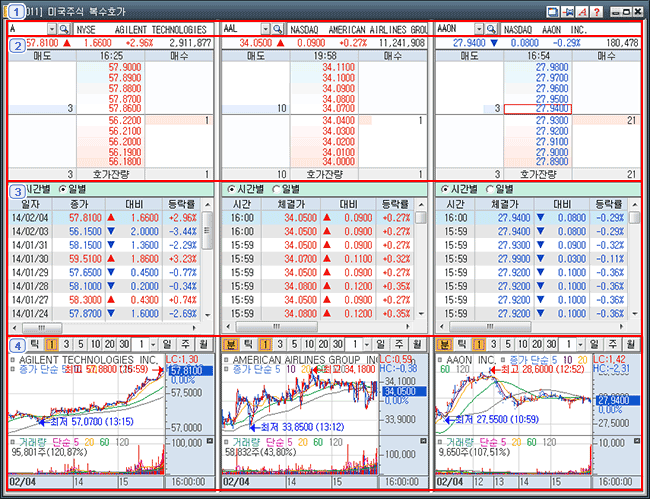Viewport: 650px width, 499px height.
Task: Click the ask price 34.1100 in the AAL order book
Action: pyautogui.click(x=339, y=67)
